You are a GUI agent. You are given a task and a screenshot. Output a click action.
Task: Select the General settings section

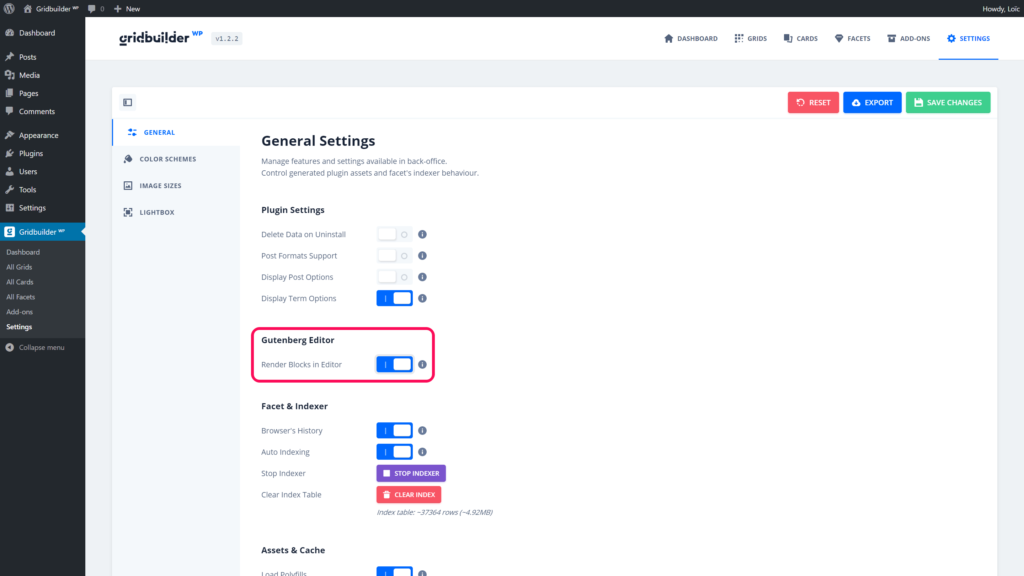176,133
